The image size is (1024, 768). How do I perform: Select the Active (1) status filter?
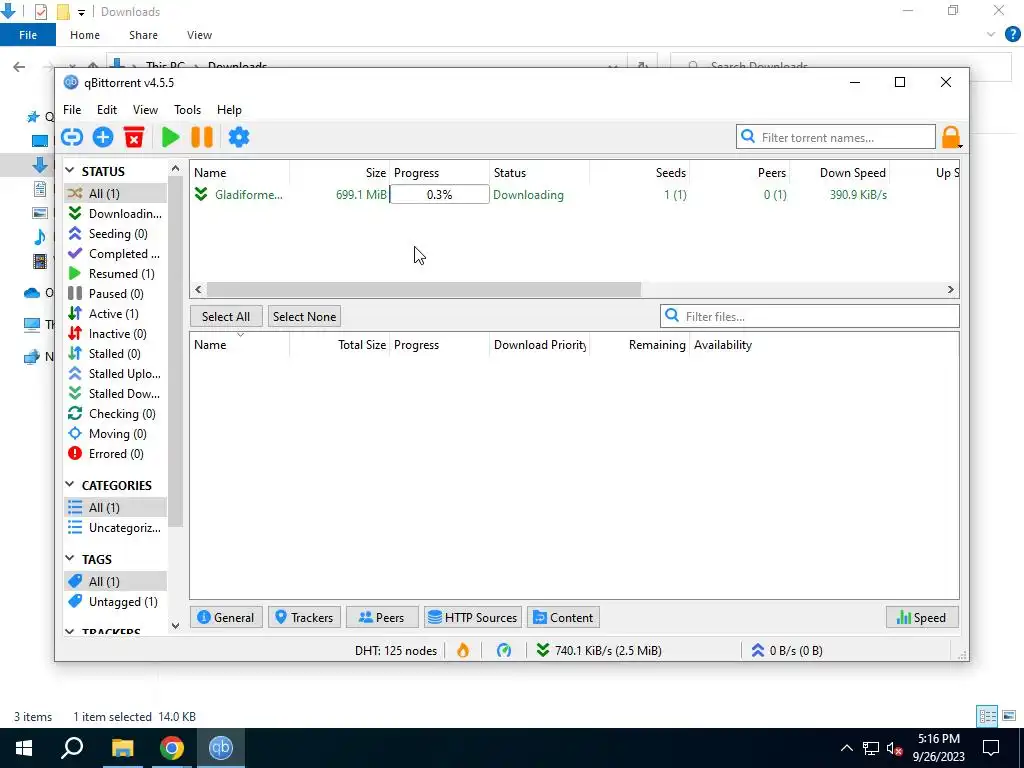[x=116, y=313]
